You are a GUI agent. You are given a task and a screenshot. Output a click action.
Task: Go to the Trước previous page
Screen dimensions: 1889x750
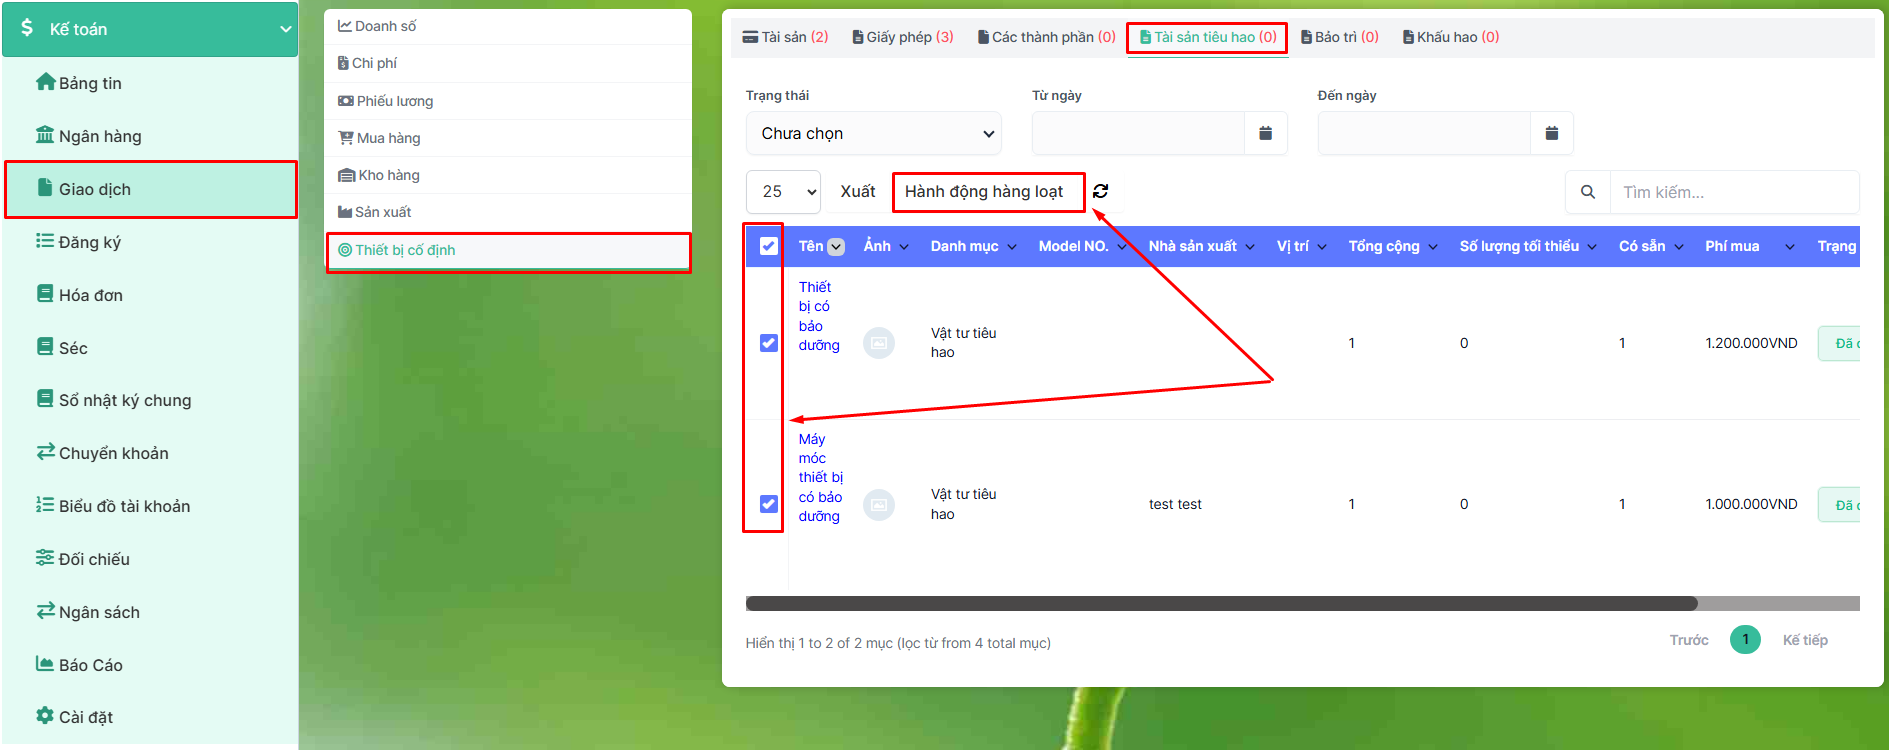pos(1689,640)
